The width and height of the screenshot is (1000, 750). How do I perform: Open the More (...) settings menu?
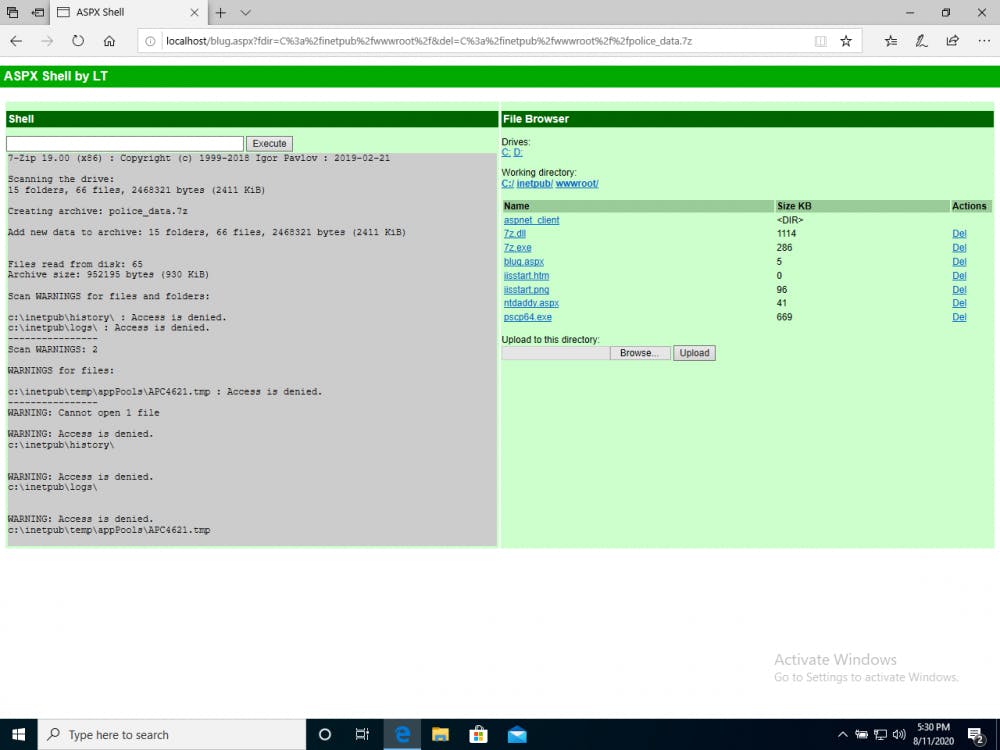coord(984,41)
